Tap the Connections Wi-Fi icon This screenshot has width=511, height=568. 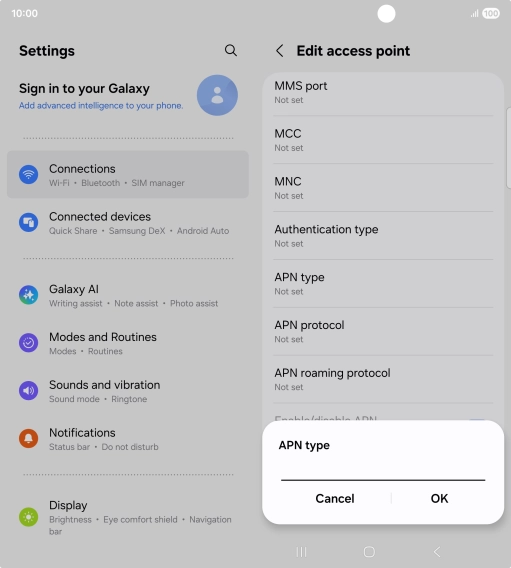click(x=29, y=175)
